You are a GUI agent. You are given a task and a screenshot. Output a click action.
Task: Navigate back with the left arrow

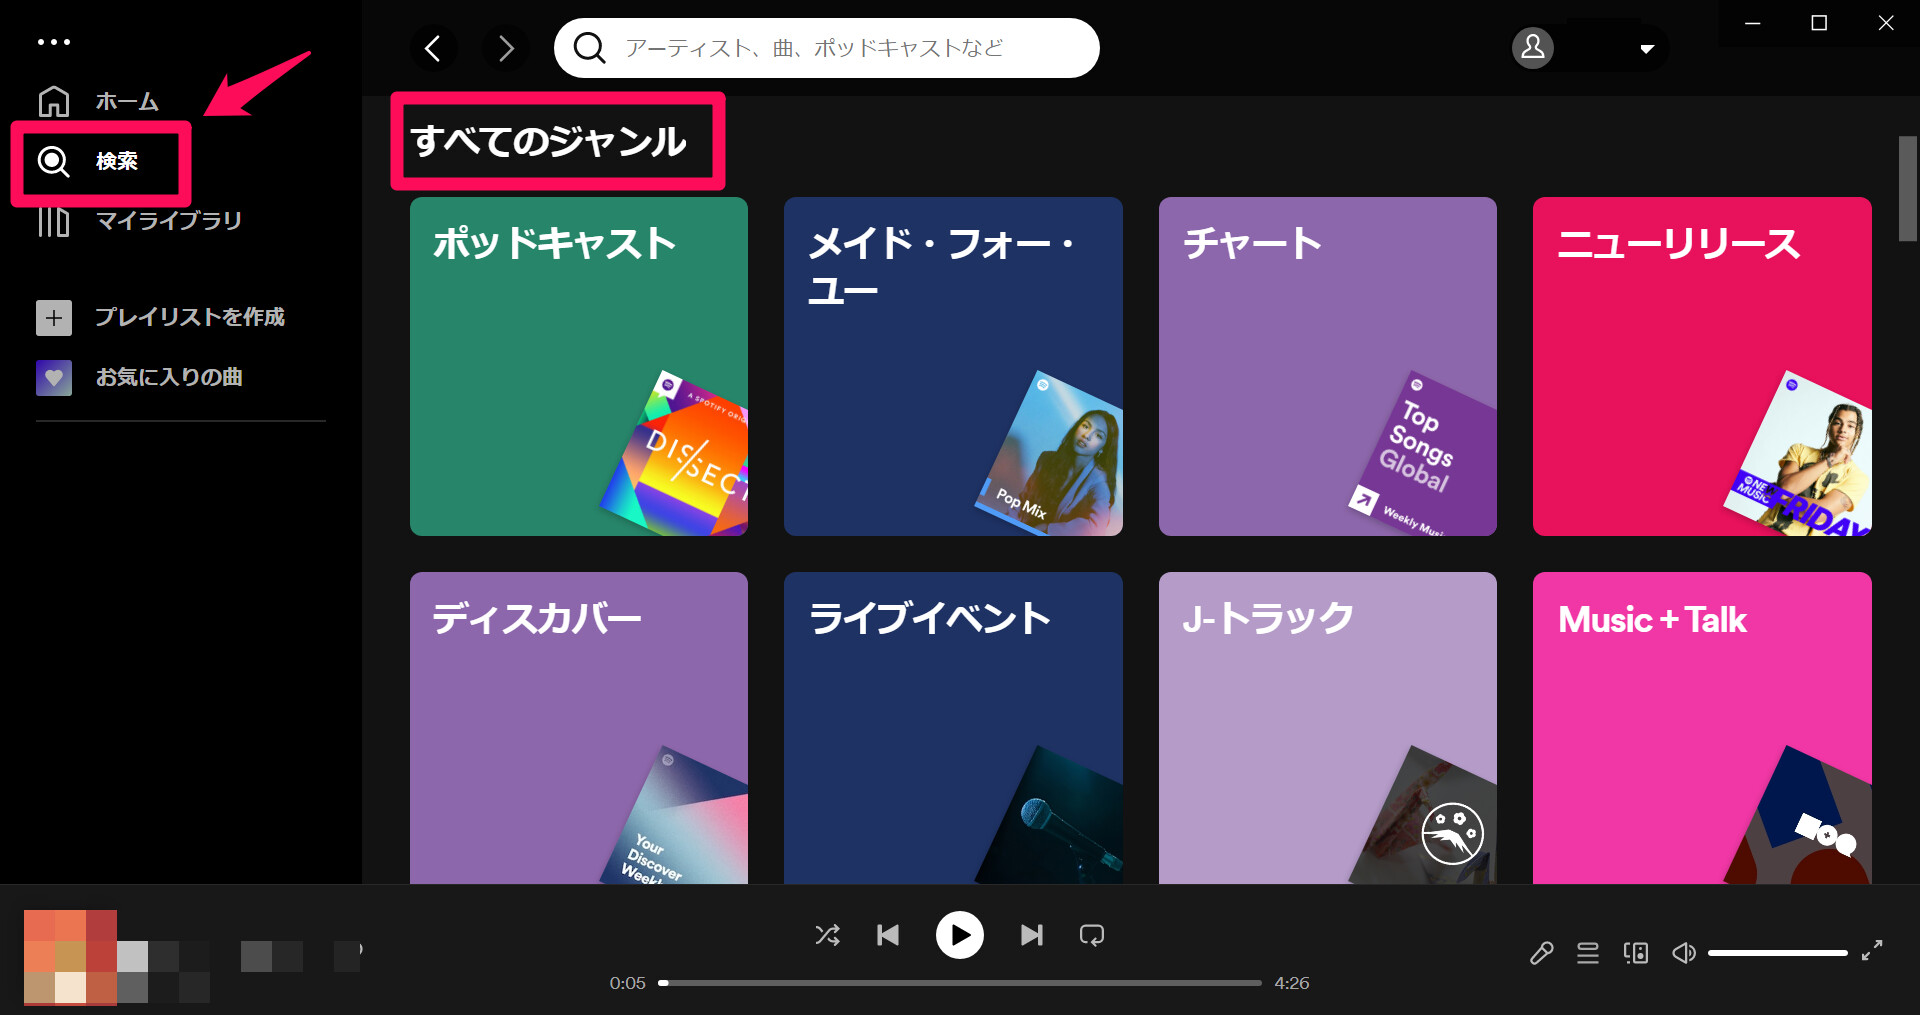pos(433,48)
